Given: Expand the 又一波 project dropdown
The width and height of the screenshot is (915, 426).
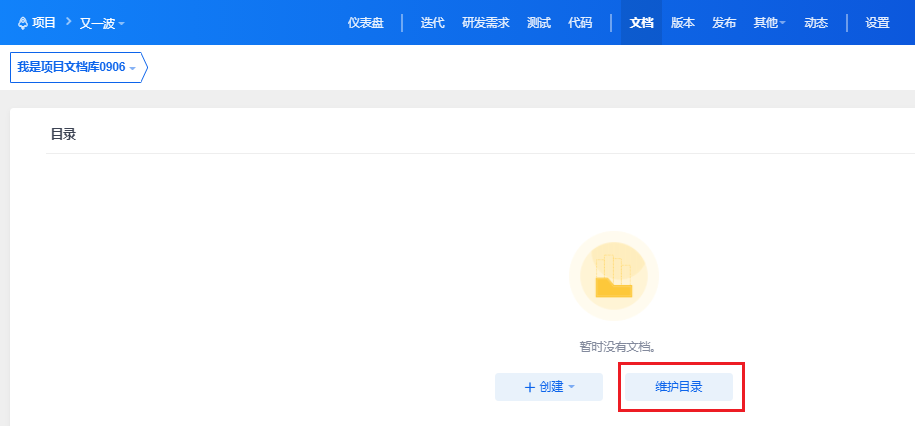Looking at the screenshot, I should [x=103, y=23].
